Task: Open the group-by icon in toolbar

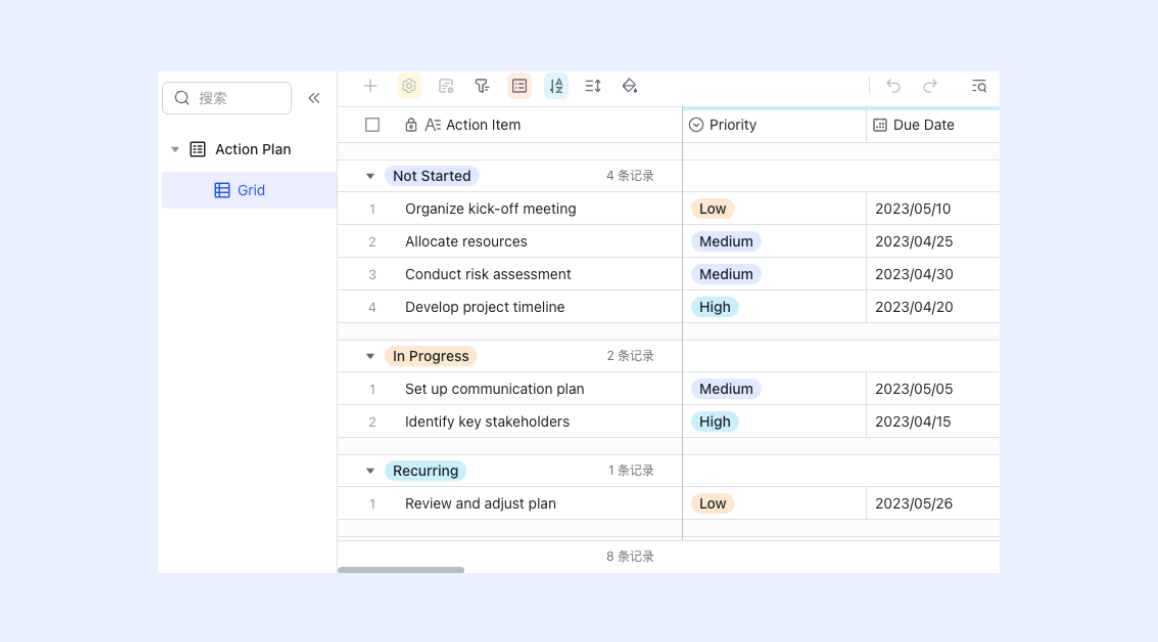Action: (519, 86)
